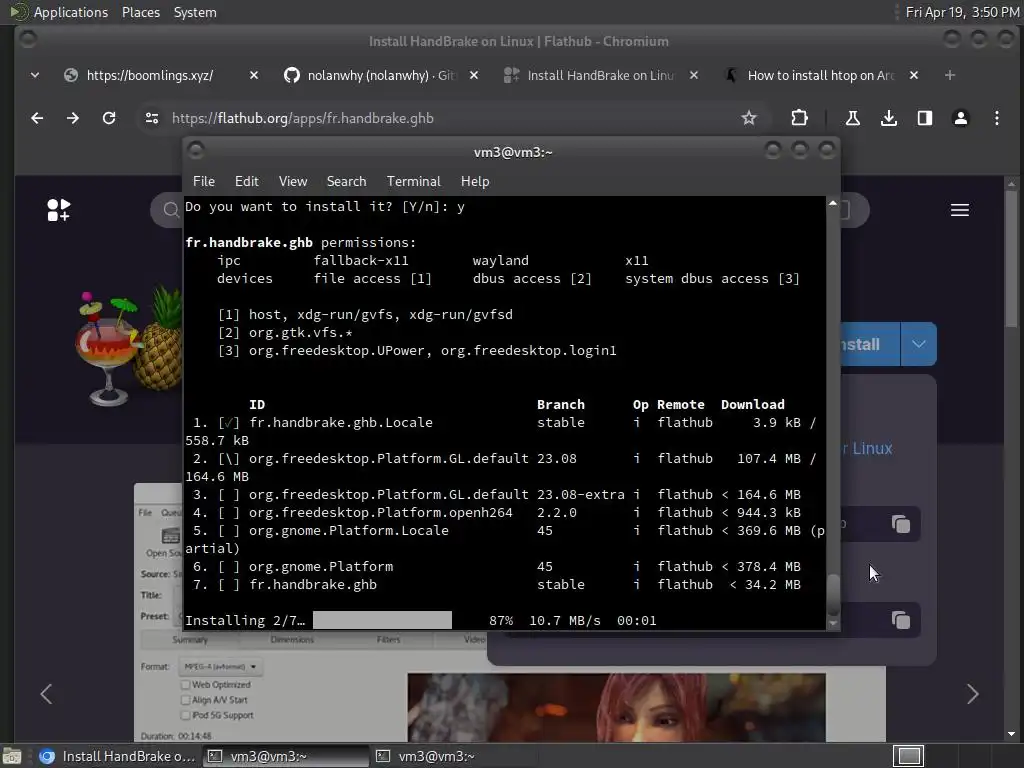
Task: Switch to nolanwhy GitHub browser tab
Action: pos(381,75)
